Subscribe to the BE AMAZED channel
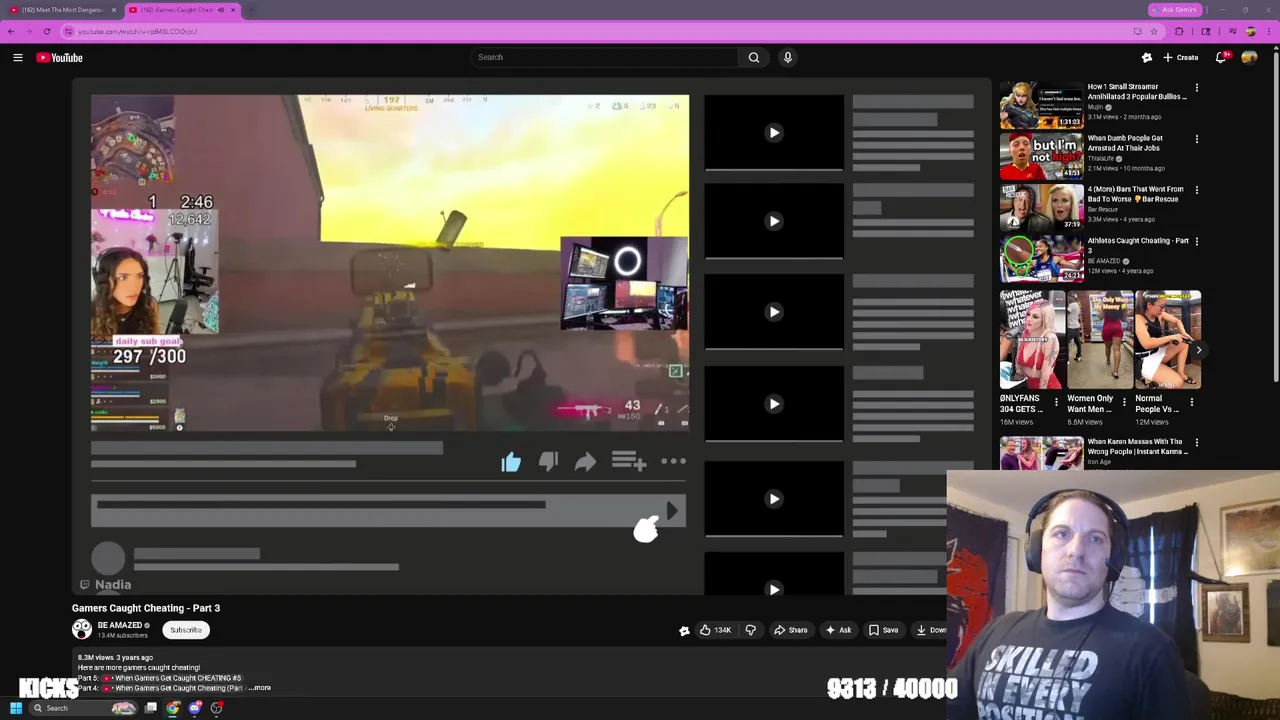The image size is (1280, 720). tap(186, 630)
